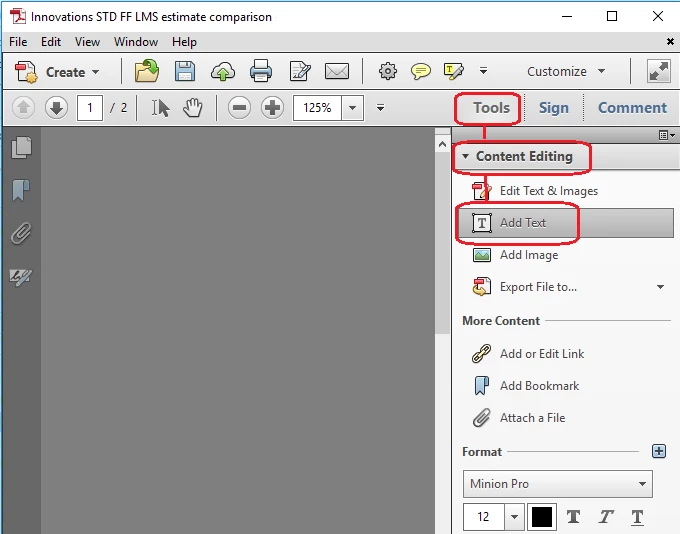Open the Minion Pro font dropdown
The width and height of the screenshot is (680, 534).
pos(558,484)
